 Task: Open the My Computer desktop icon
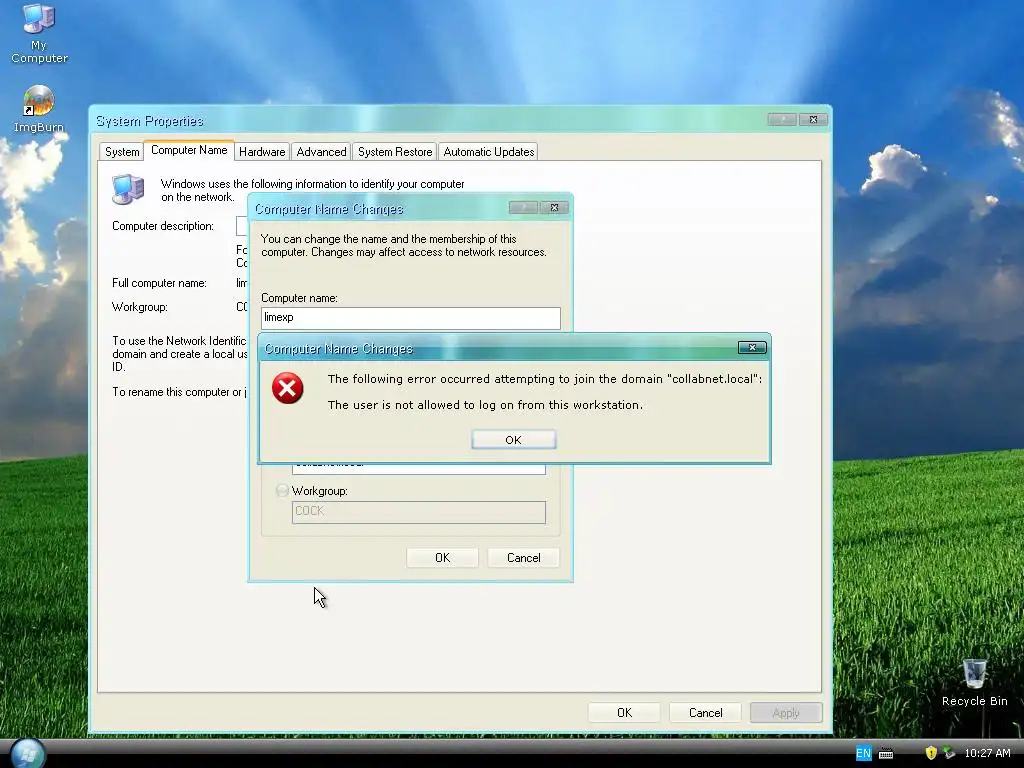(39, 33)
